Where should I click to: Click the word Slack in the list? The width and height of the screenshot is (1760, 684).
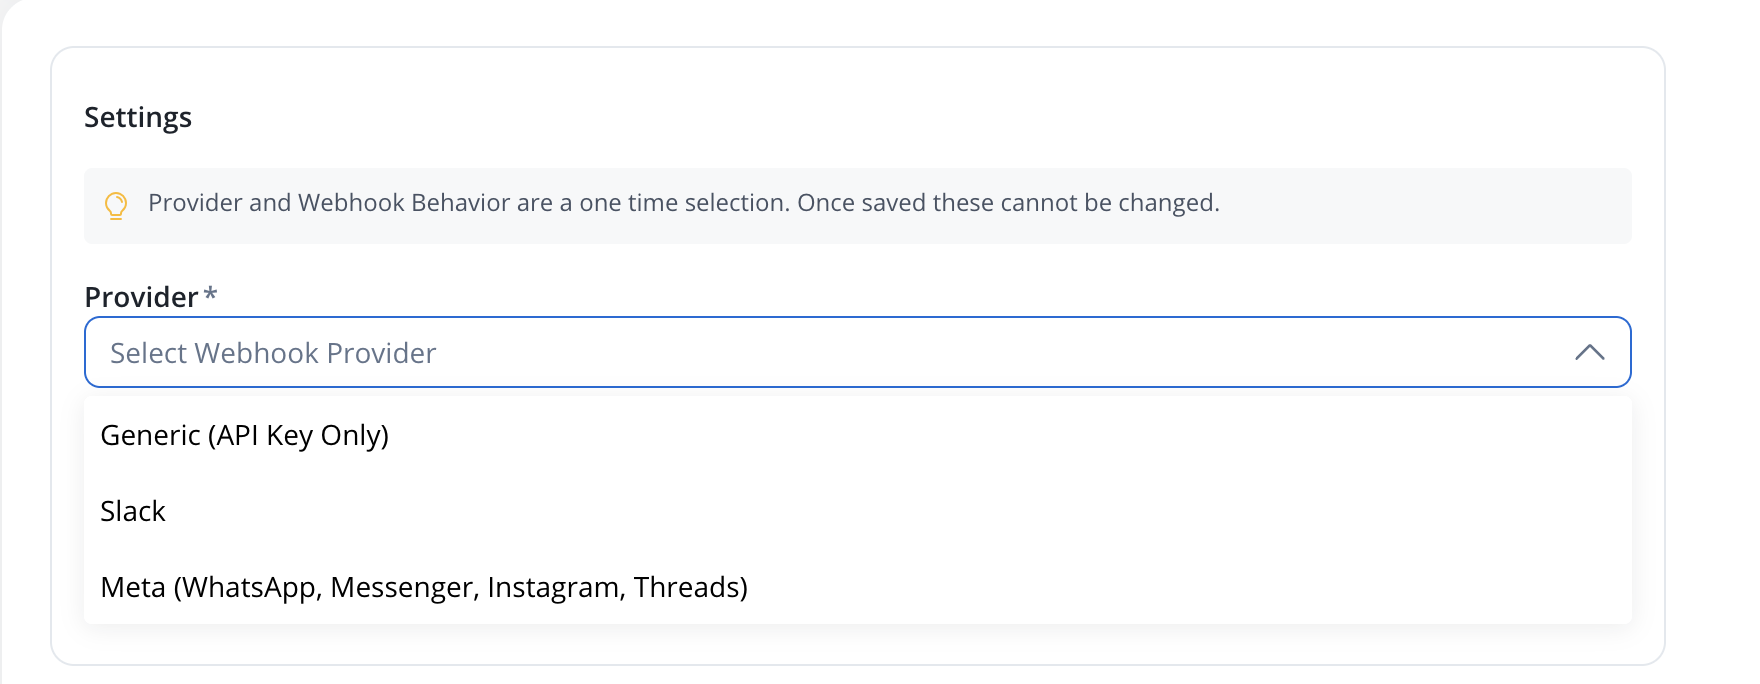tap(133, 511)
